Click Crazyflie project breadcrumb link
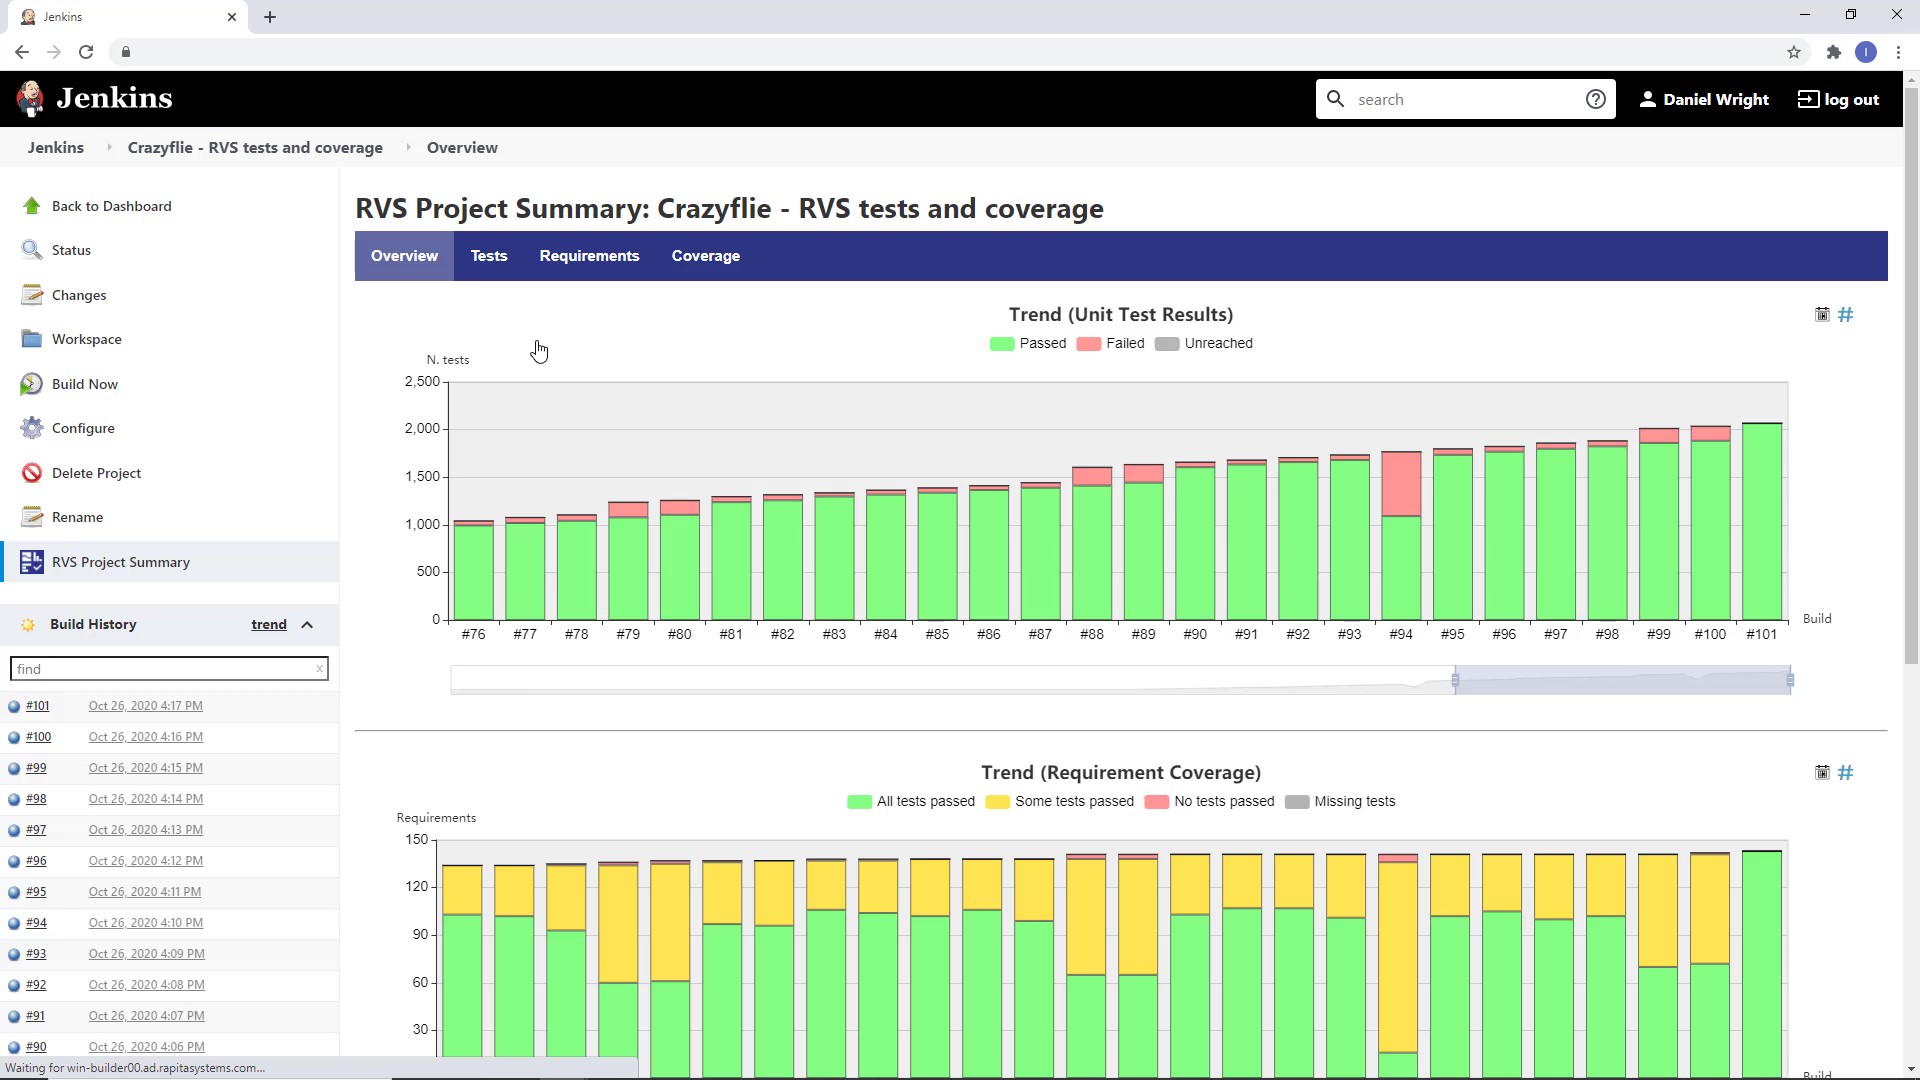 (255, 147)
